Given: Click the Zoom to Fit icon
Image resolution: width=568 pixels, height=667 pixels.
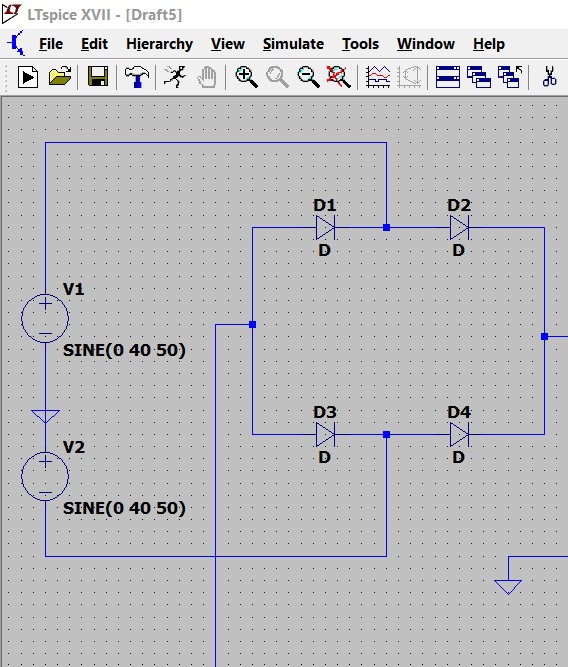Looking at the screenshot, I should click(339, 77).
